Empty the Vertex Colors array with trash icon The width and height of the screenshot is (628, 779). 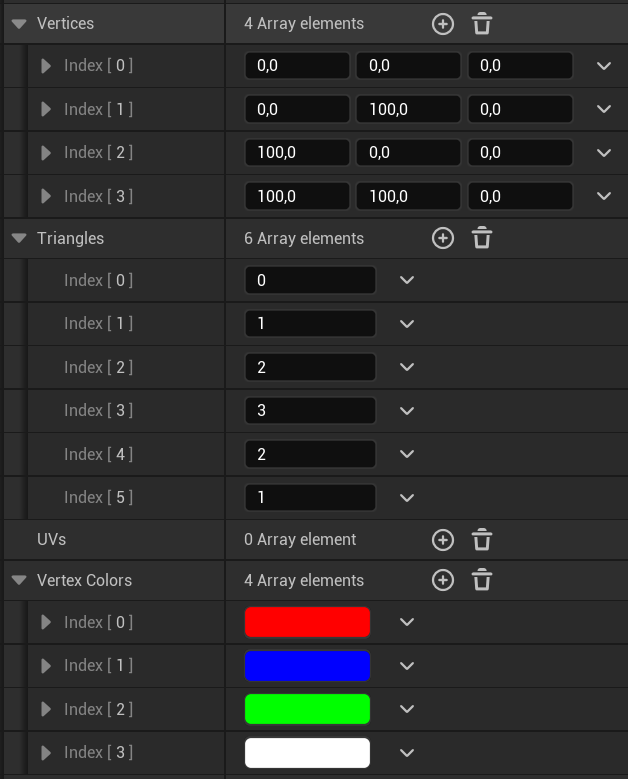point(482,580)
